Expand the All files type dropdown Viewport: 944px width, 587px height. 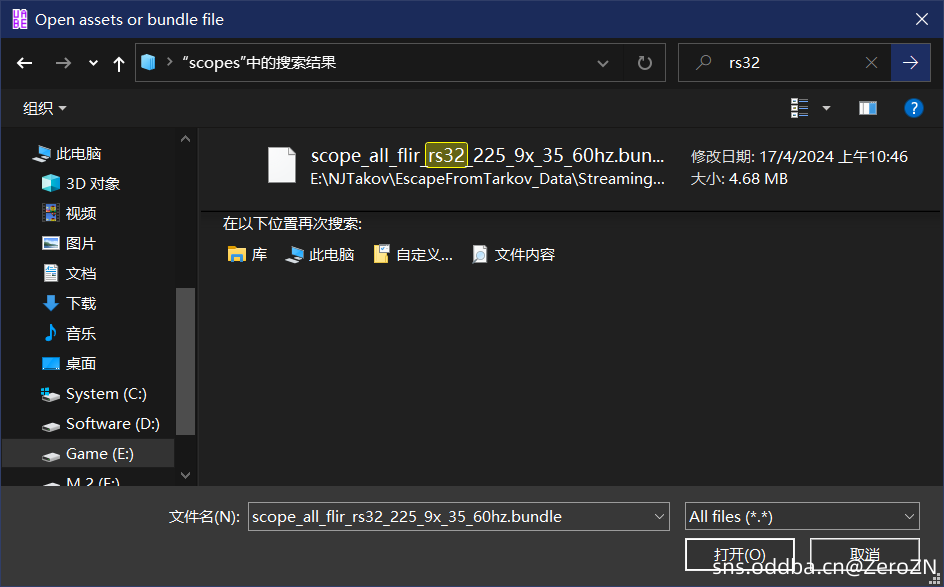coord(801,517)
